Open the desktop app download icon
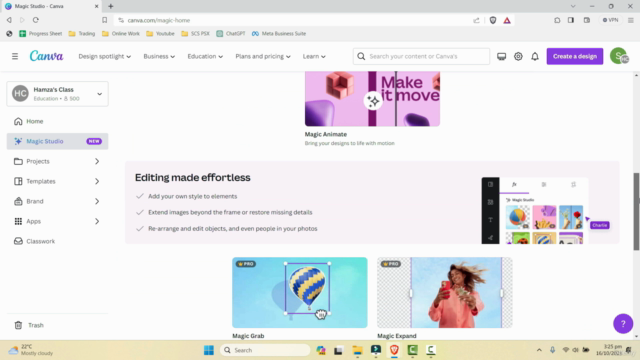Image resolution: width=640 pixels, height=360 pixels. [x=501, y=56]
